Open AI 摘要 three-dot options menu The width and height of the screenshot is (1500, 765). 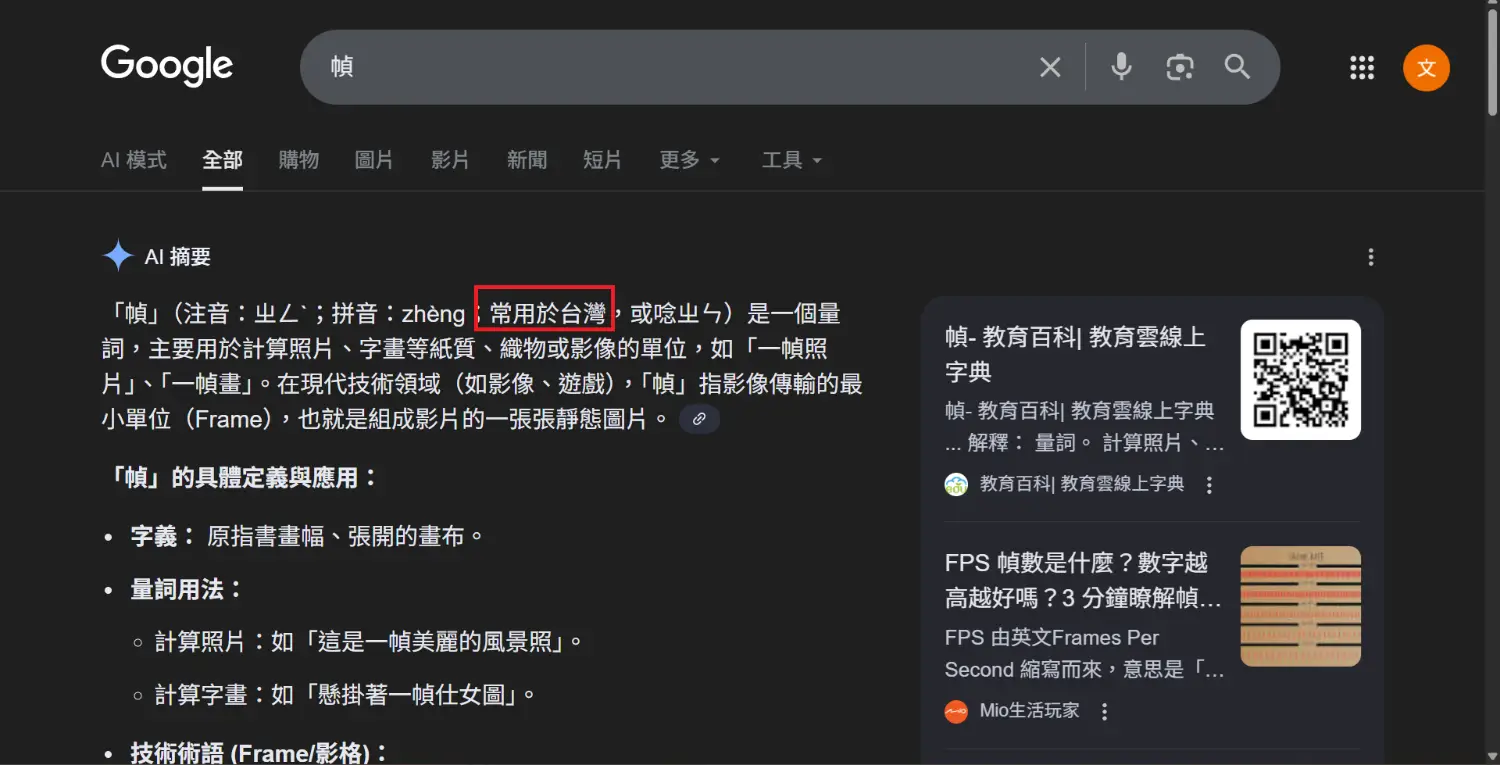1371,257
